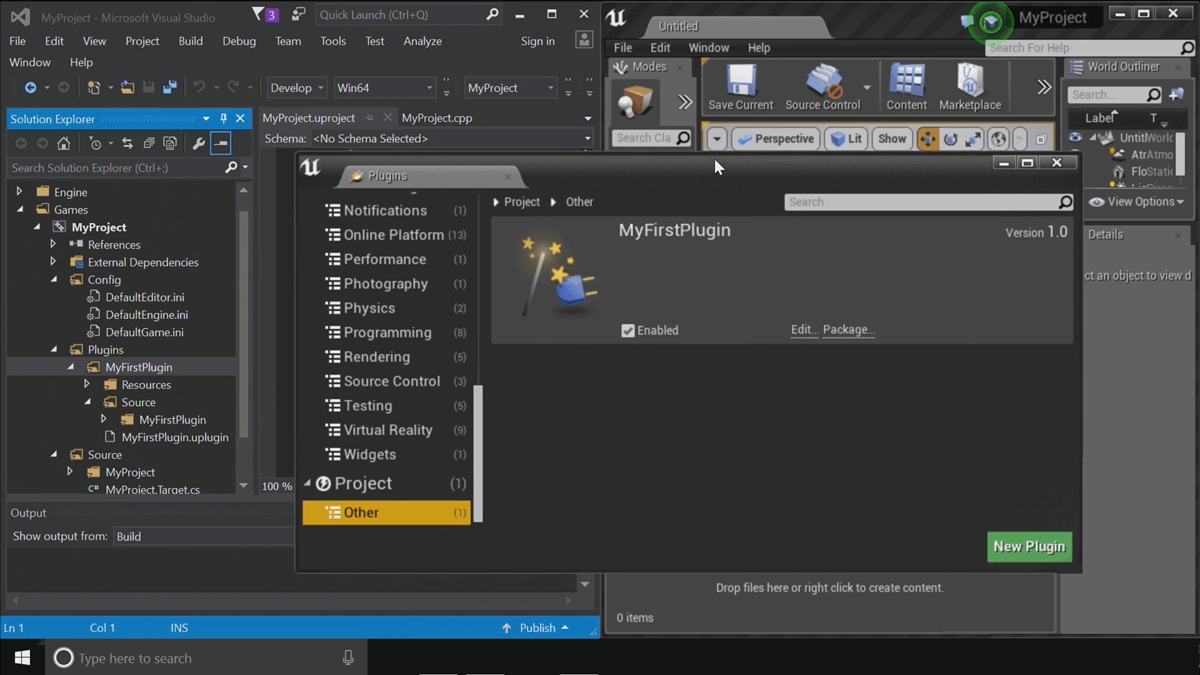This screenshot has width=1200, height=675.
Task: Collapse the Config folder in Solution Explorer
Action: coord(53,279)
